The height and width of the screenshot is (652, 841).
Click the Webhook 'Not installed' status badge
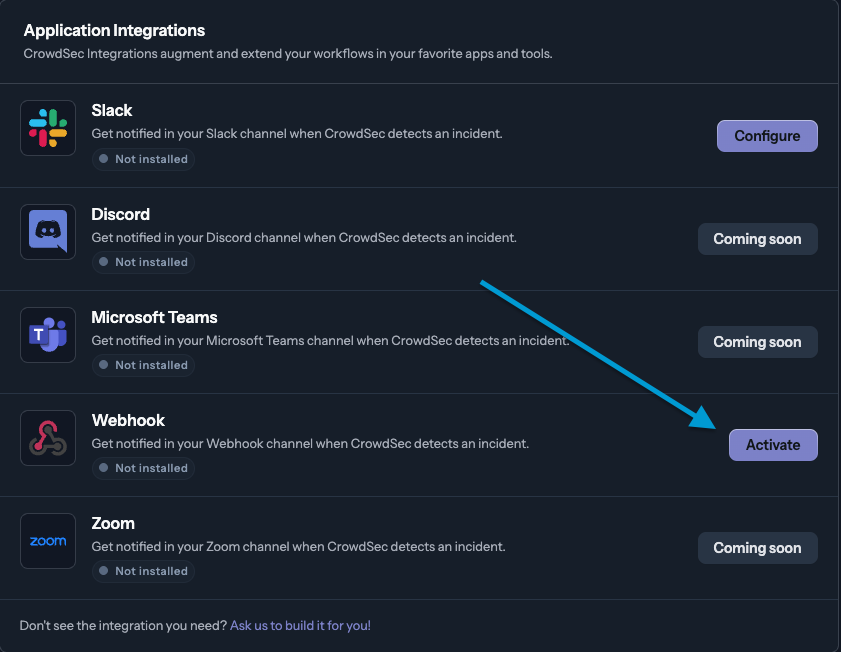(x=142, y=468)
